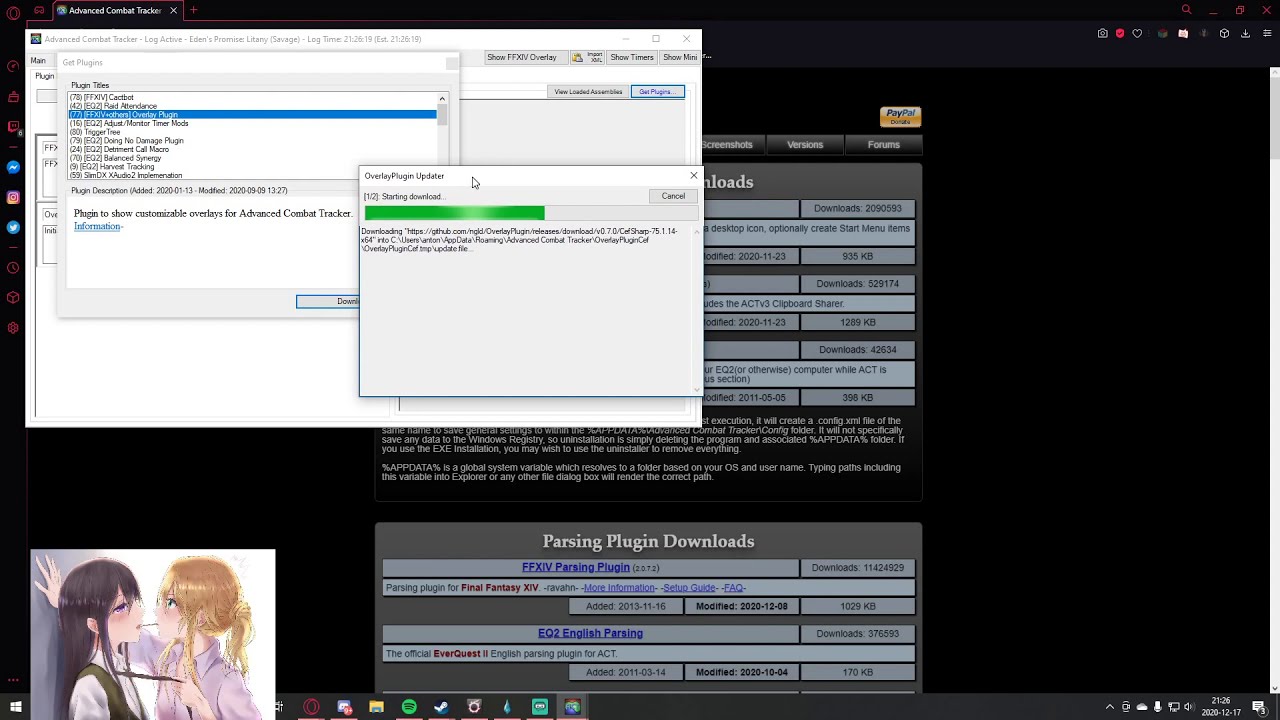The width and height of the screenshot is (1280, 720).
Task: Open History clock icon in sidebar
Action: click(13, 267)
